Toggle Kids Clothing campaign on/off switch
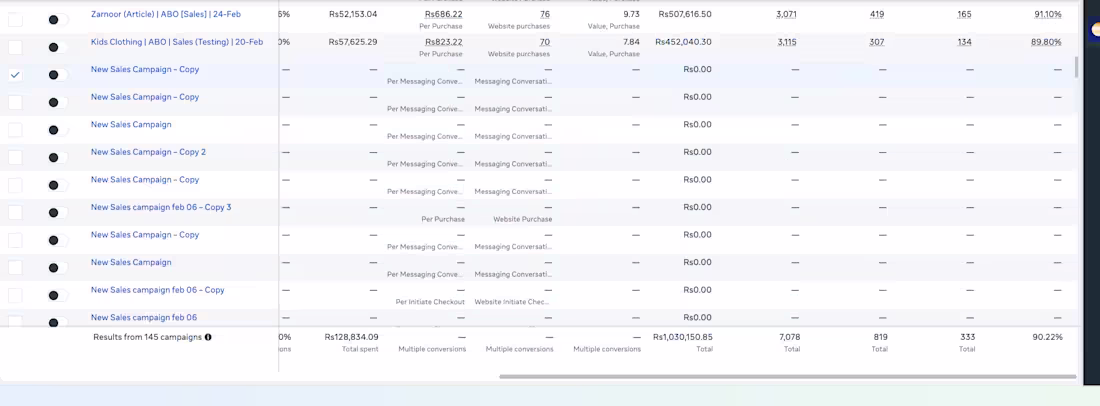The width and height of the screenshot is (1100, 406). pos(57,47)
